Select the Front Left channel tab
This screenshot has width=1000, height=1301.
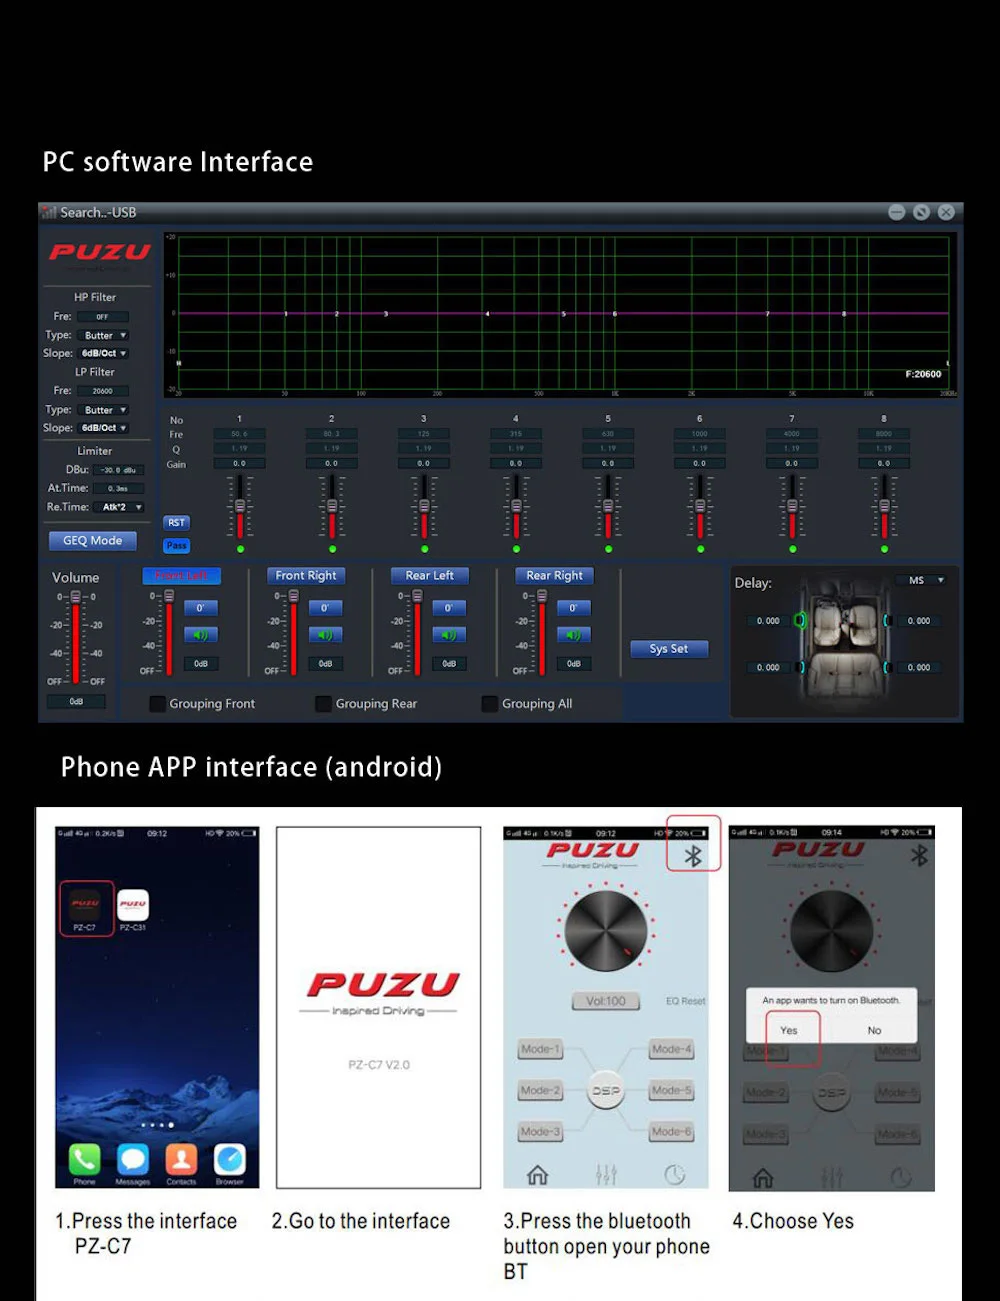point(182,575)
